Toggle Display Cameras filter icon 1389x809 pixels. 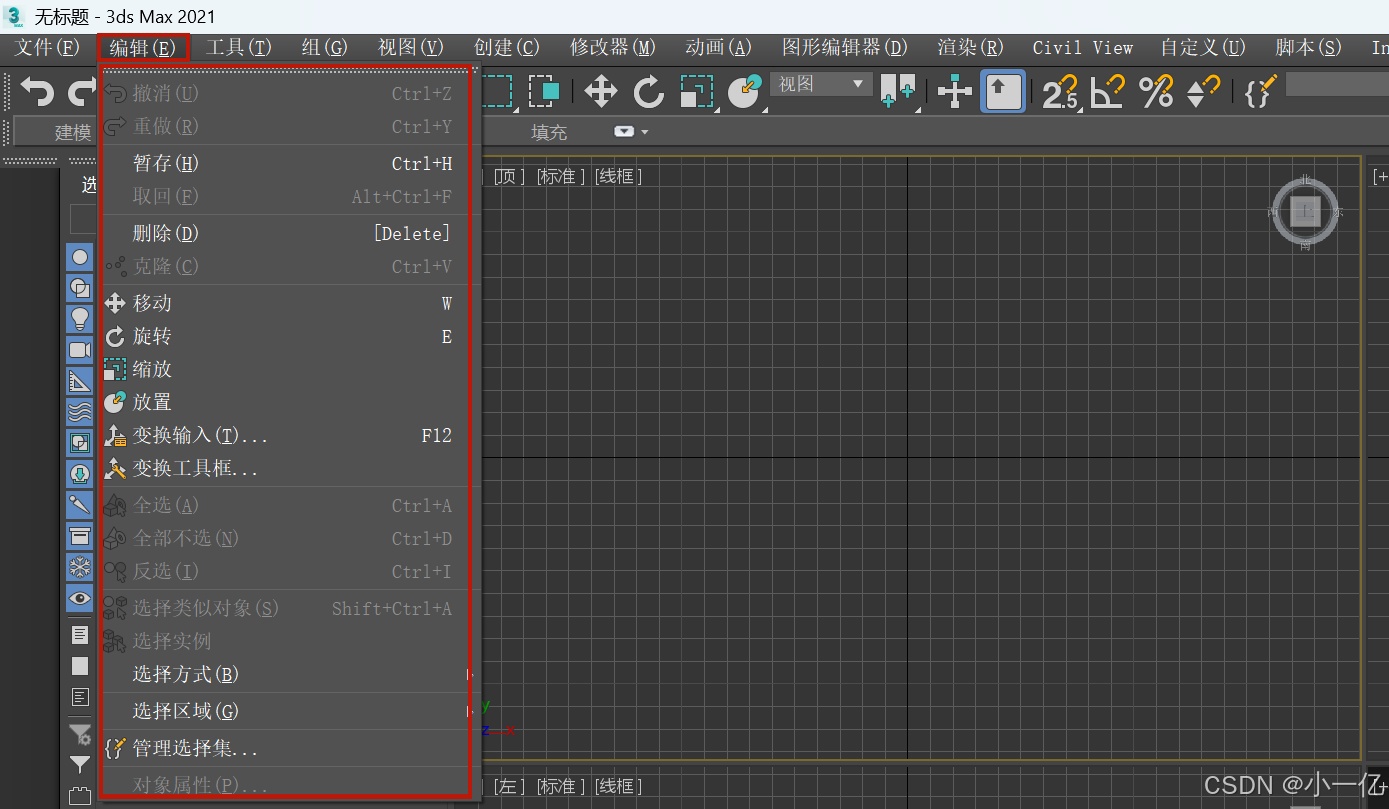(80, 349)
